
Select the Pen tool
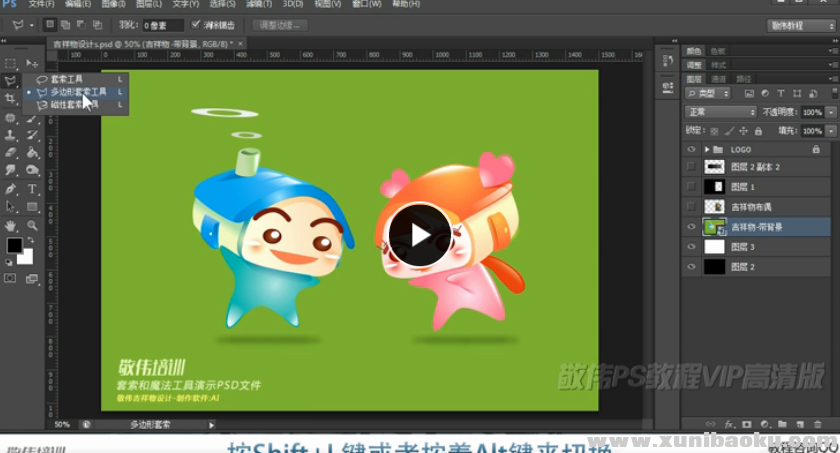[x=11, y=188]
